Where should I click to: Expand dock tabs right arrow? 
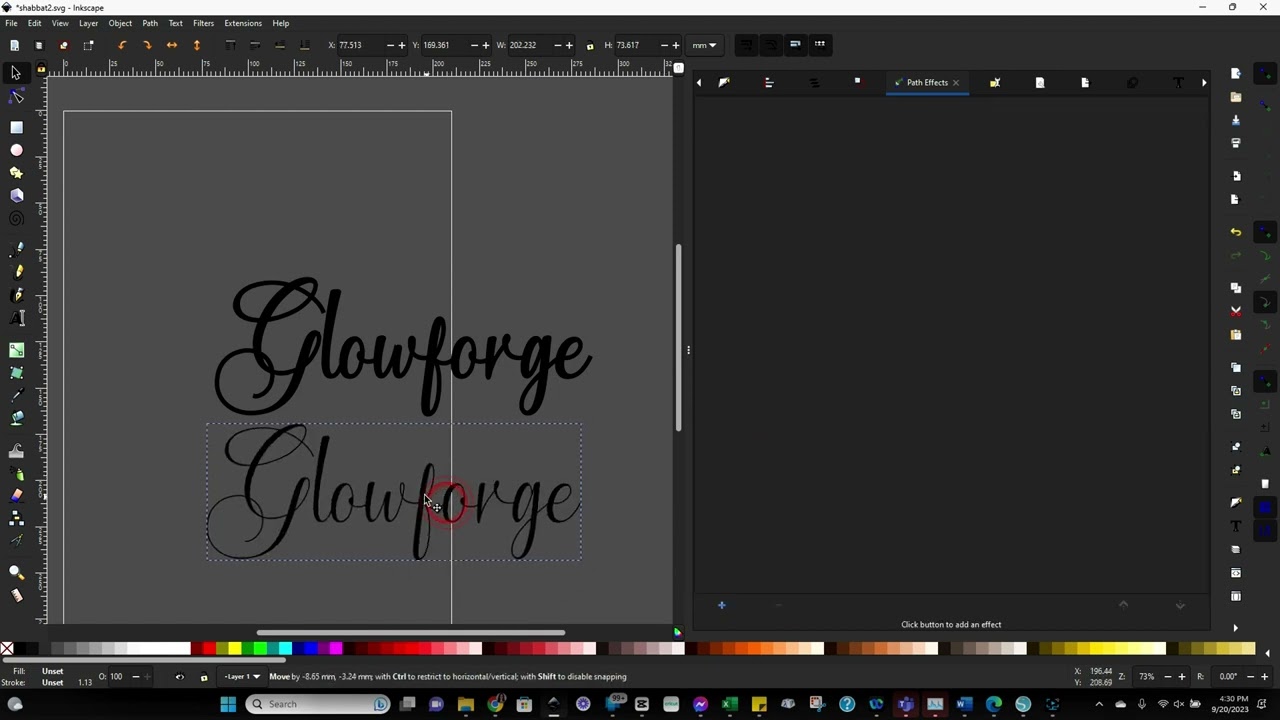1204,83
